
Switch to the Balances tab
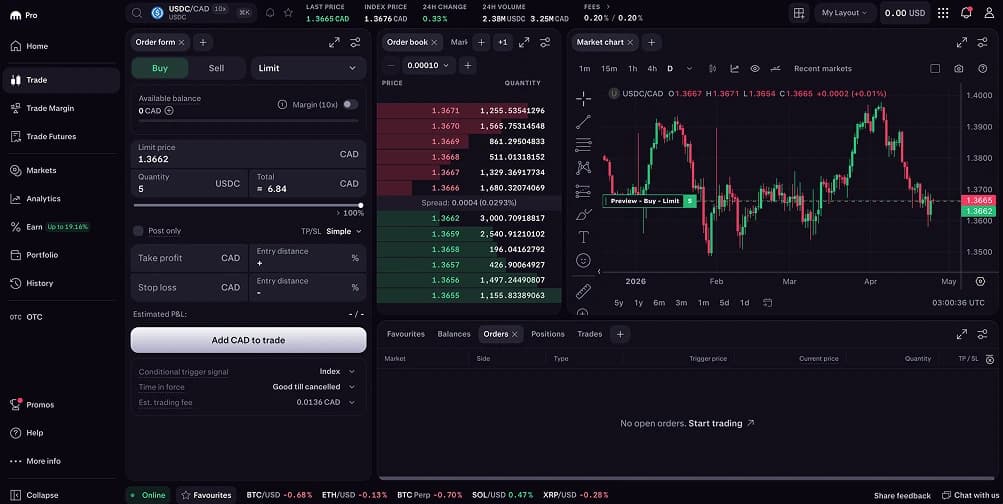pyautogui.click(x=454, y=334)
